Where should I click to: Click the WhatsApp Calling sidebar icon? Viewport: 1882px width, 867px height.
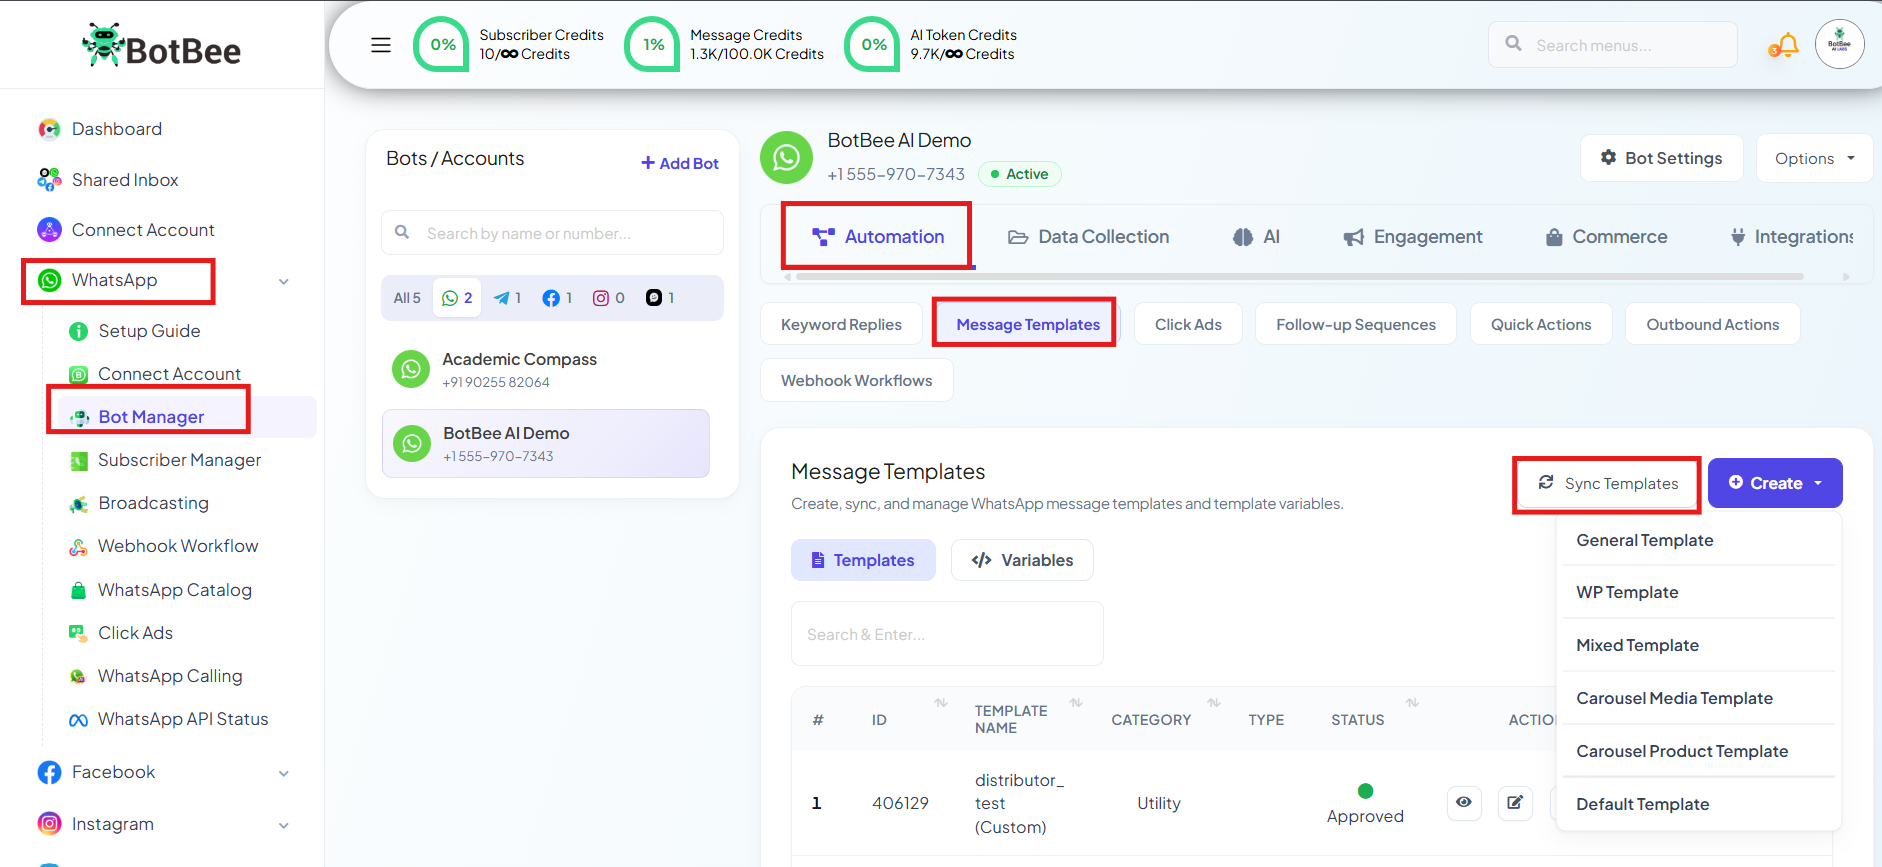(x=78, y=677)
